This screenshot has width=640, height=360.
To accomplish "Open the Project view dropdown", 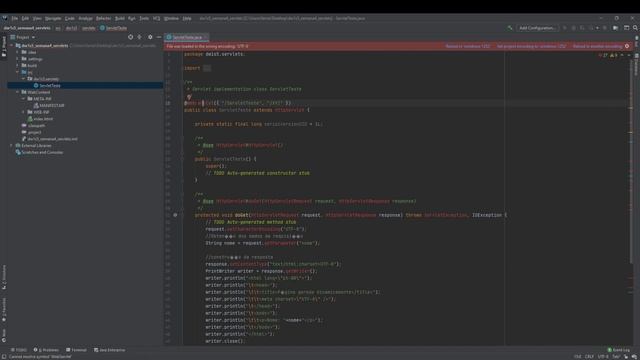I will click(23, 37).
